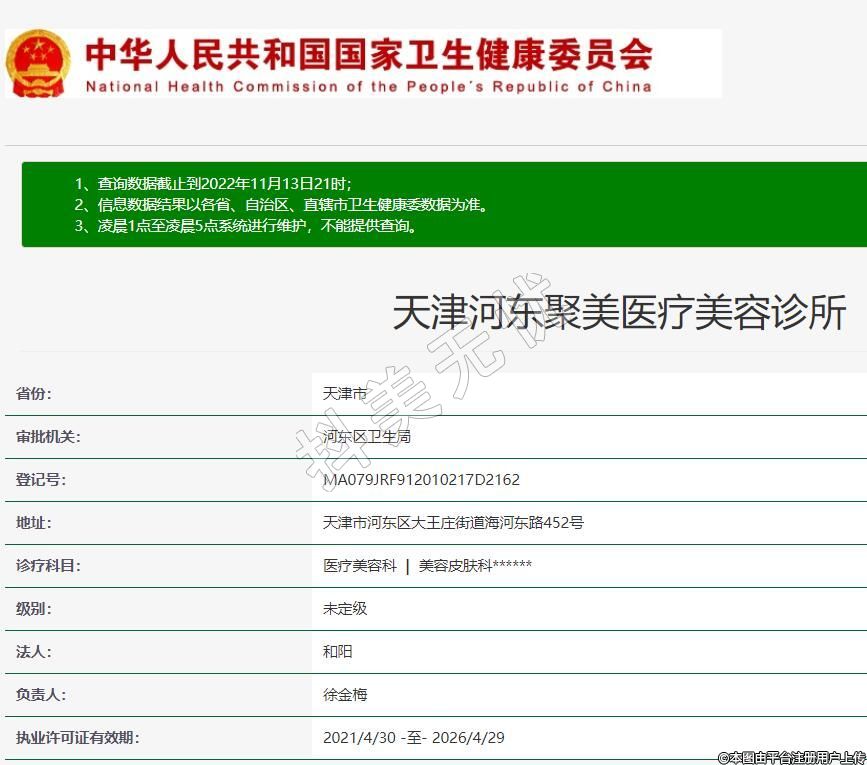Click the 医疗美容科 department text
This screenshot has width=867, height=765.
[360, 566]
